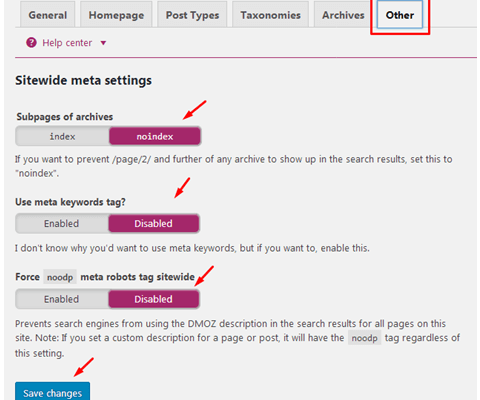The image size is (480, 400).
Task: Click the Use meta keywords tag label
Action: coord(70,202)
